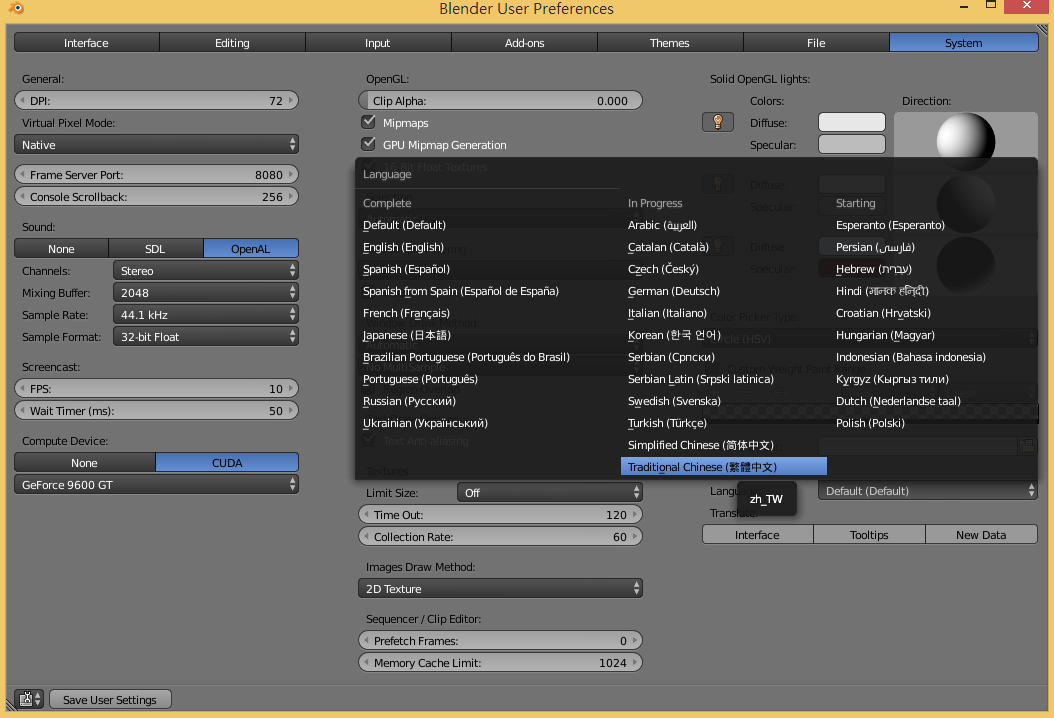Image resolution: width=1054 pixels, height=718 pixels.
Task: Select OpenAL sound device
Action: point(251,249)
